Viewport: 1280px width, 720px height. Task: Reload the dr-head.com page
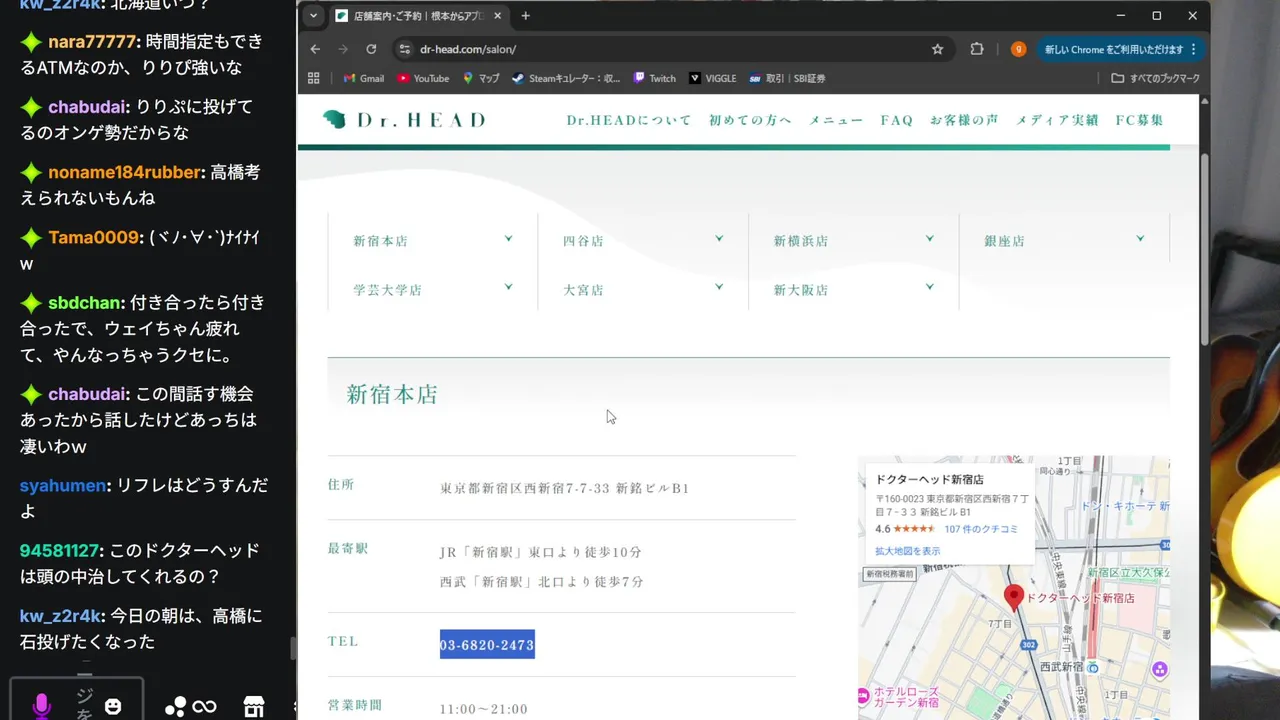pyautogui.click(x=371, y=49)
